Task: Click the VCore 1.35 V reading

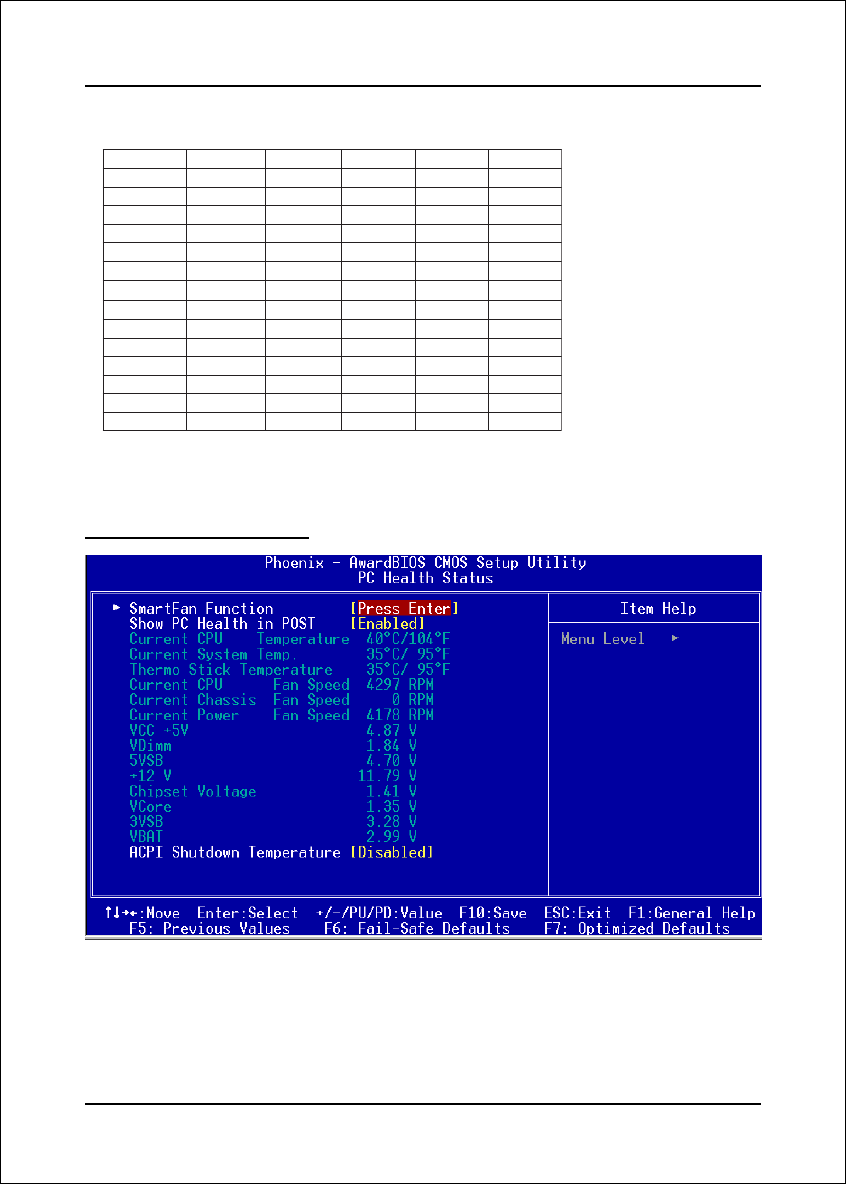Action: [391, 806]
